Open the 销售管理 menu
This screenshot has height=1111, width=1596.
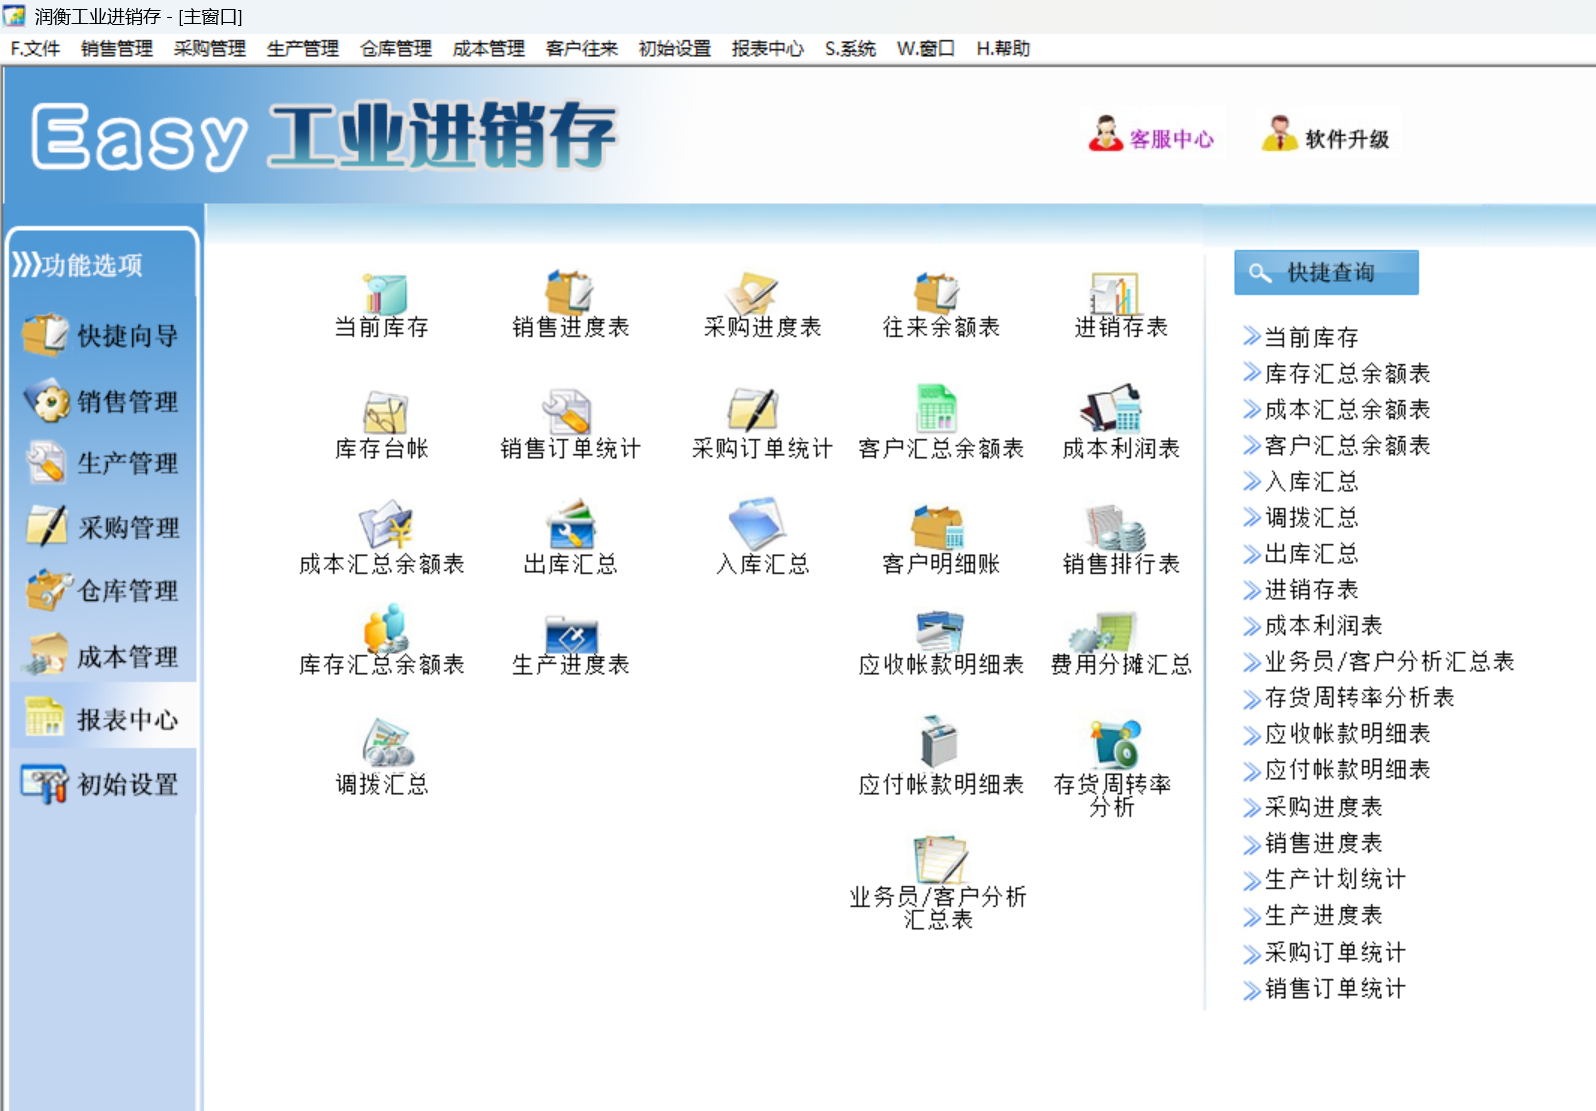point(116,48)
